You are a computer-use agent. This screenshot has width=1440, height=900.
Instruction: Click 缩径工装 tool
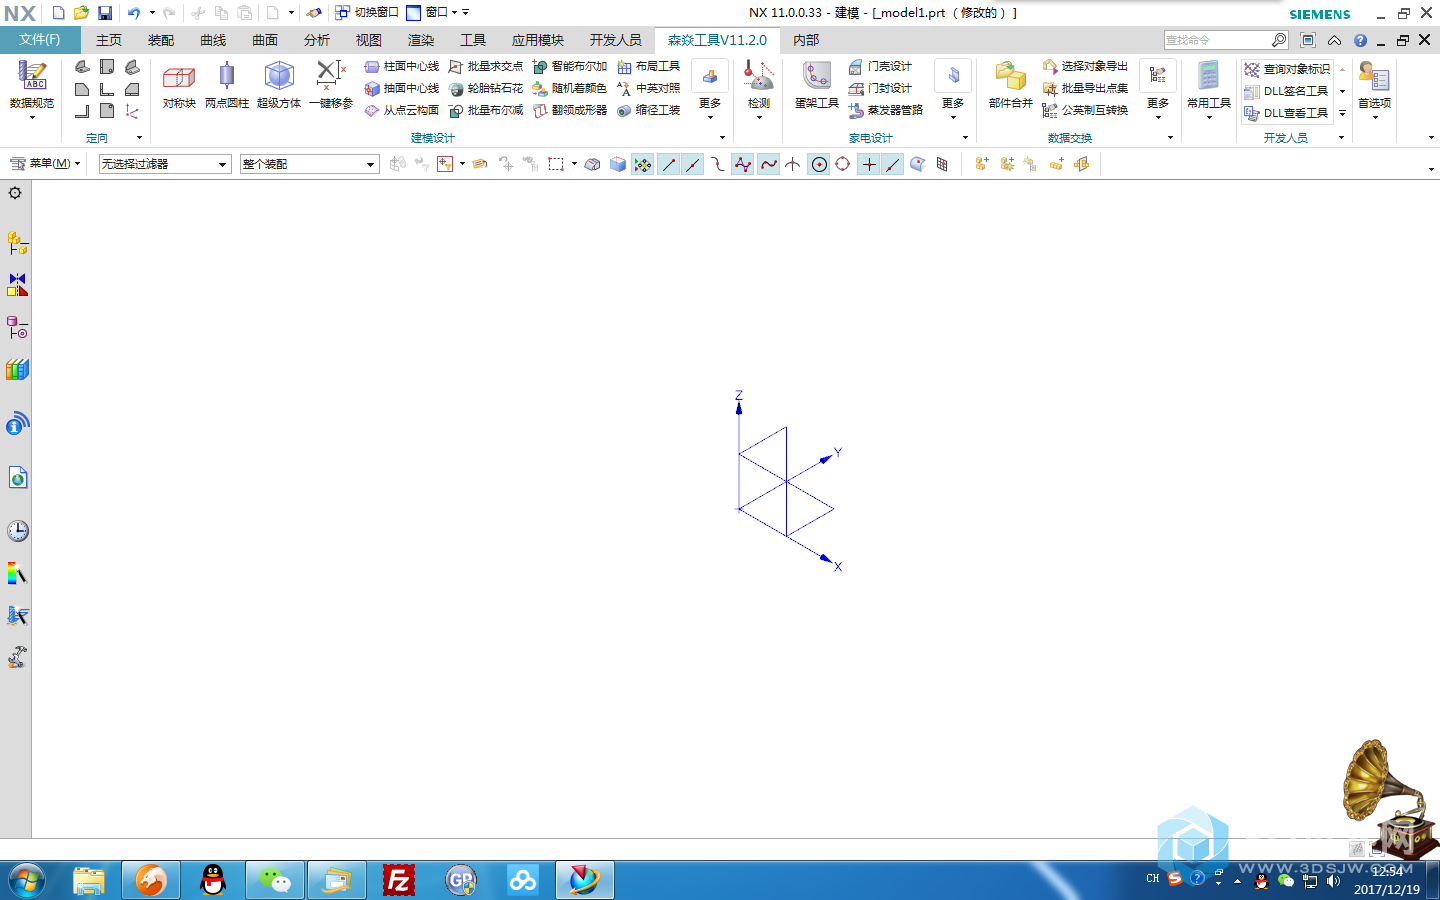tap(649, 110)
